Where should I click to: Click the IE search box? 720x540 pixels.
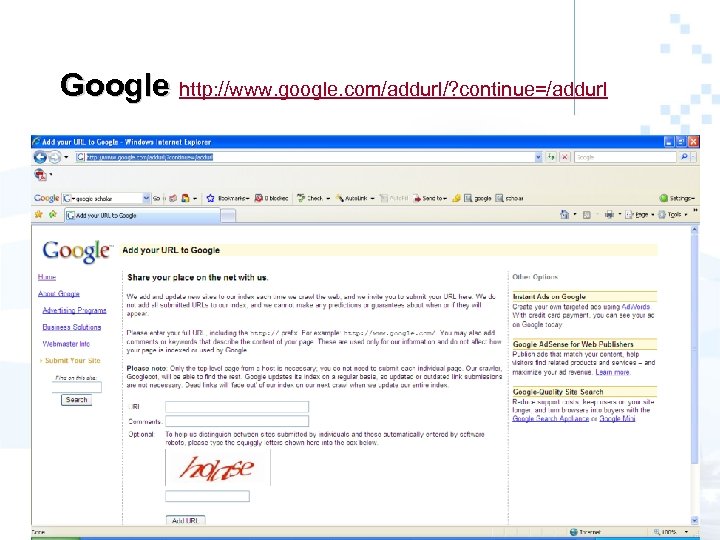[x=626, y=157]
